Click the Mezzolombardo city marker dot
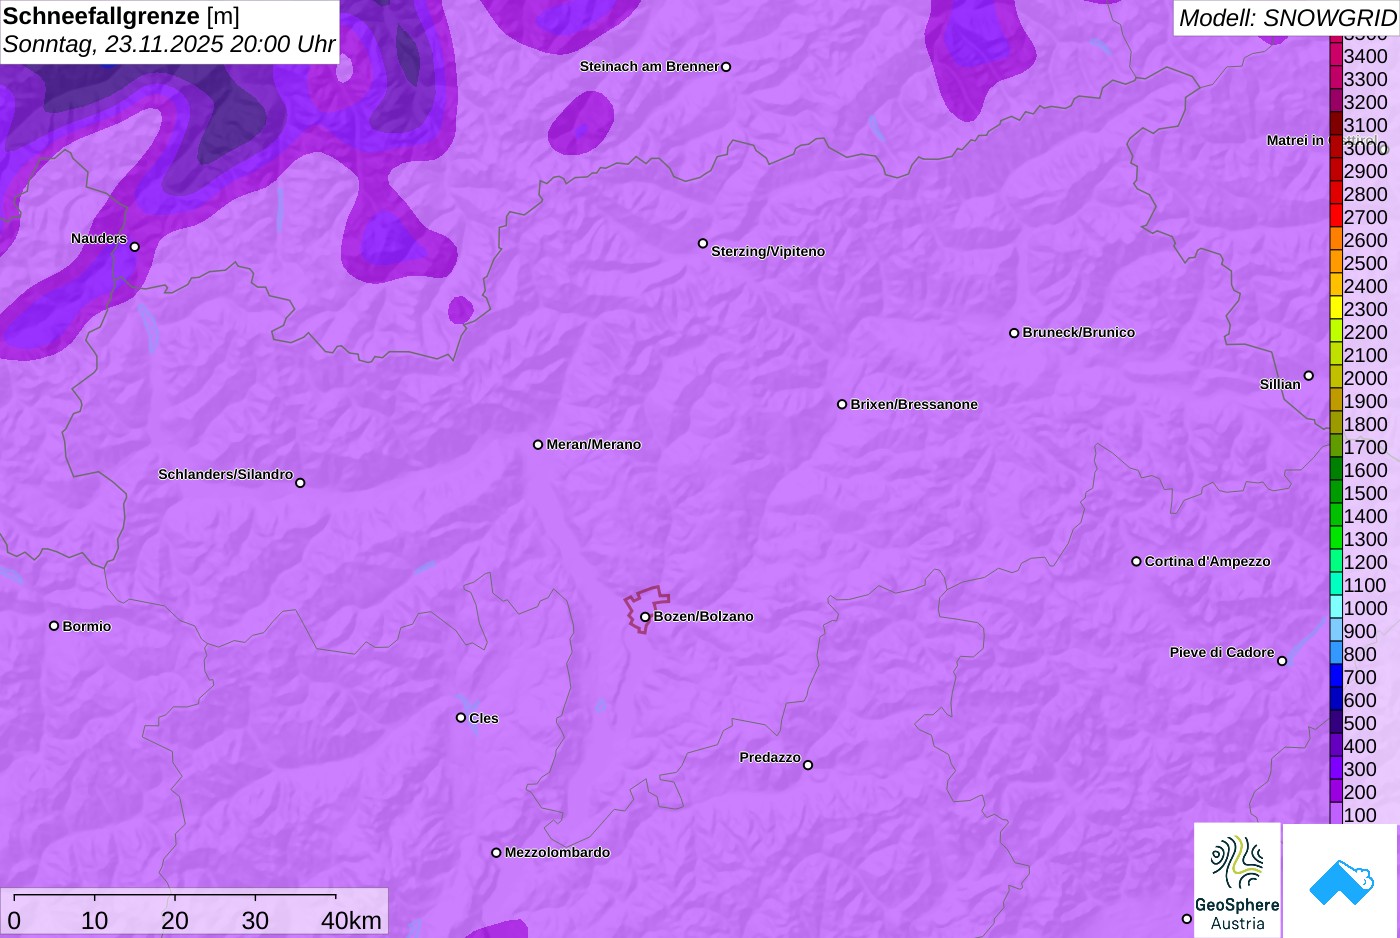The height and width of the screenshot is (938, 1400). tap(496, 853)
